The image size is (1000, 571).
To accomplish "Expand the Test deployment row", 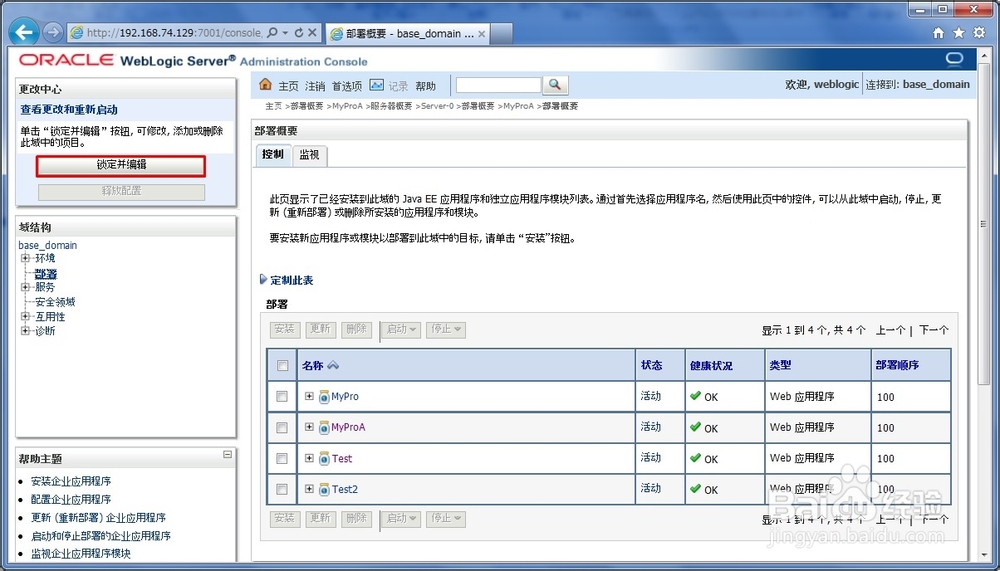I will coord(309,458).
